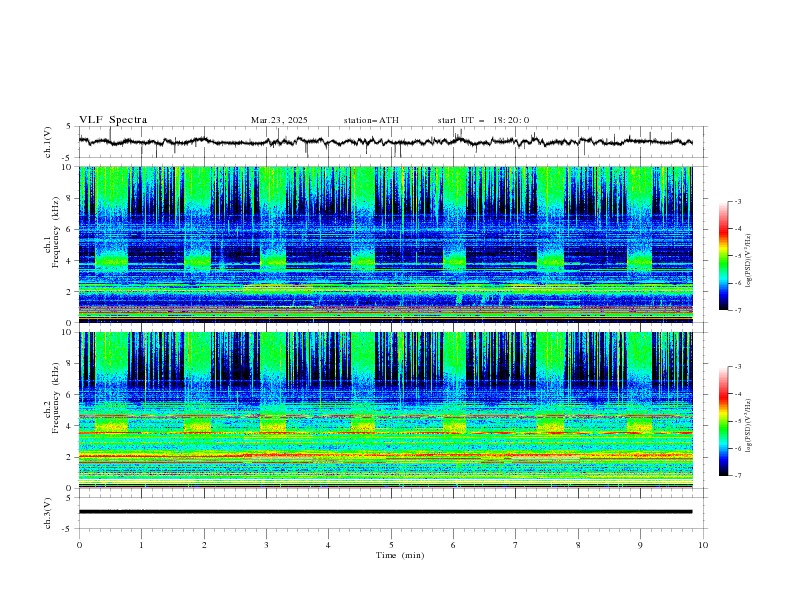Click time axis tick label "1"
Image resolution: width=792 pixels, height=612 pixels.
(x=141, y=545)
